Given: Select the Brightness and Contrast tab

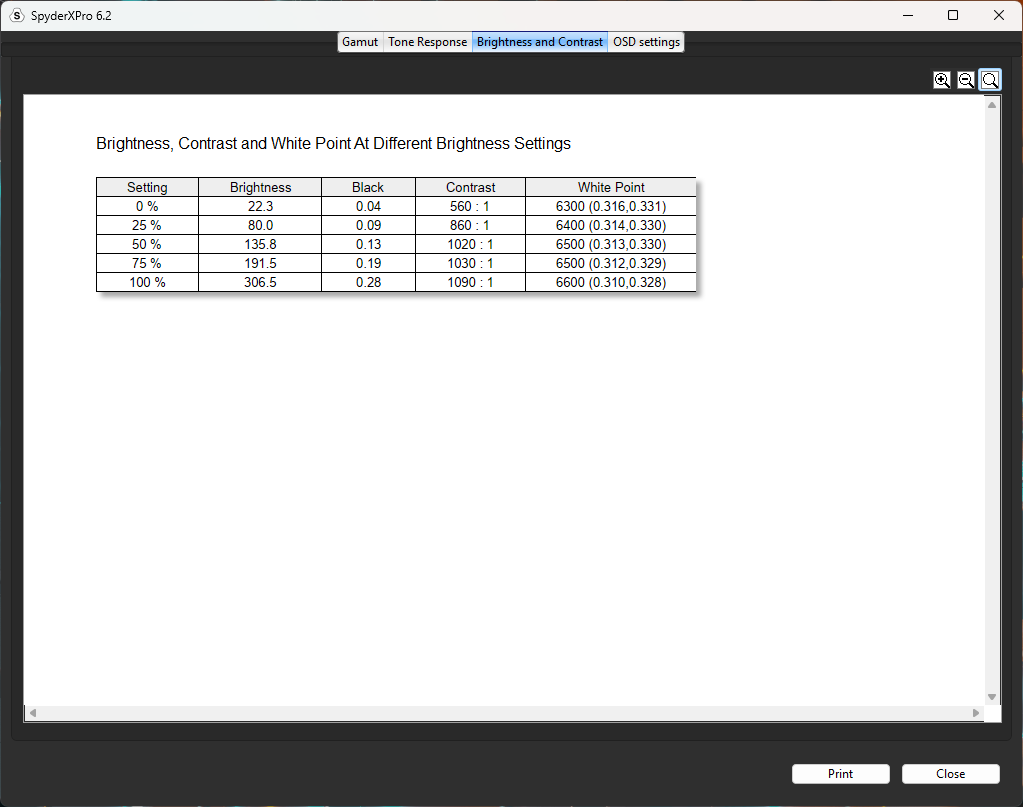Looking at the screenshot, I should [x=540, y=42].
